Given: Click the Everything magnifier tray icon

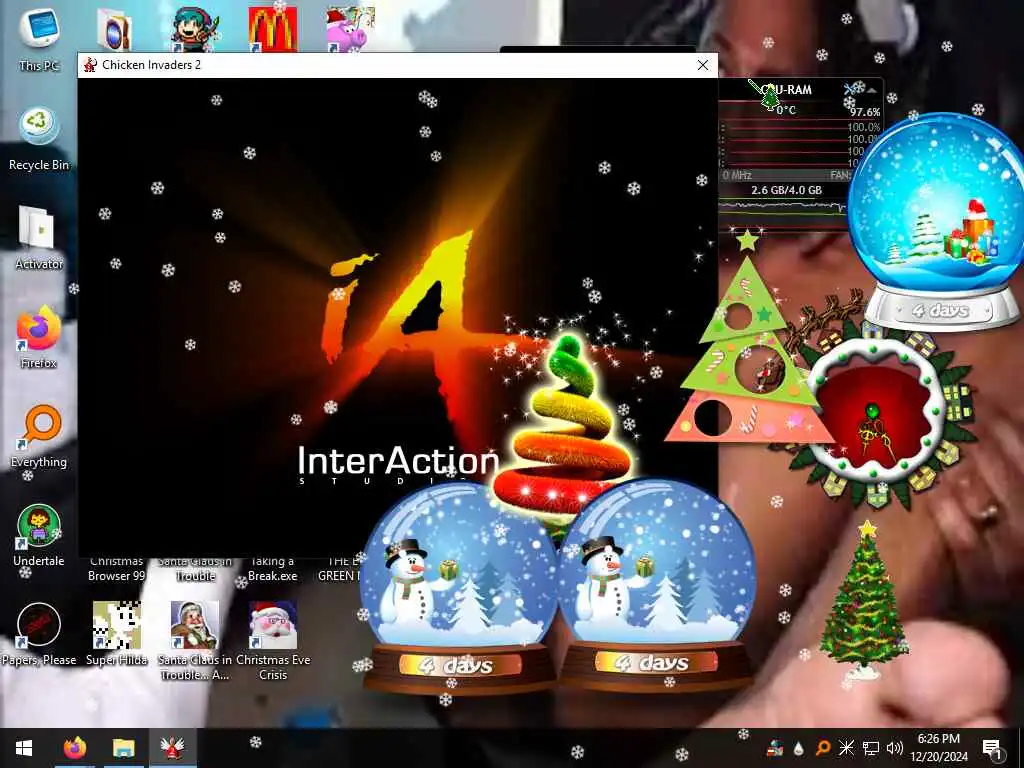Looking at the screenshot, I should (x=823, y=748).
